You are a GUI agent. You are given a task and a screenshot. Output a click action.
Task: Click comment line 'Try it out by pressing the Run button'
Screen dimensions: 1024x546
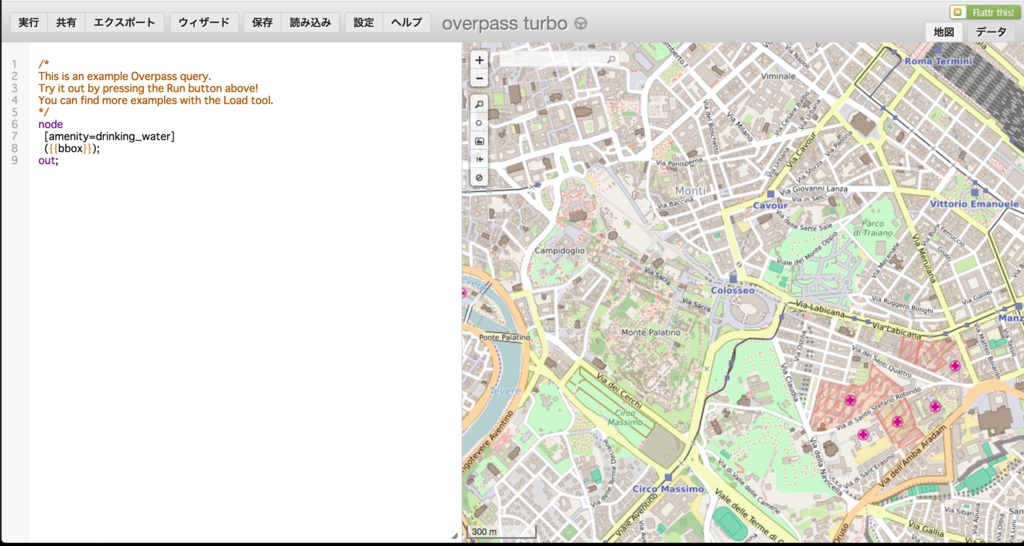(x=148, y=88)
